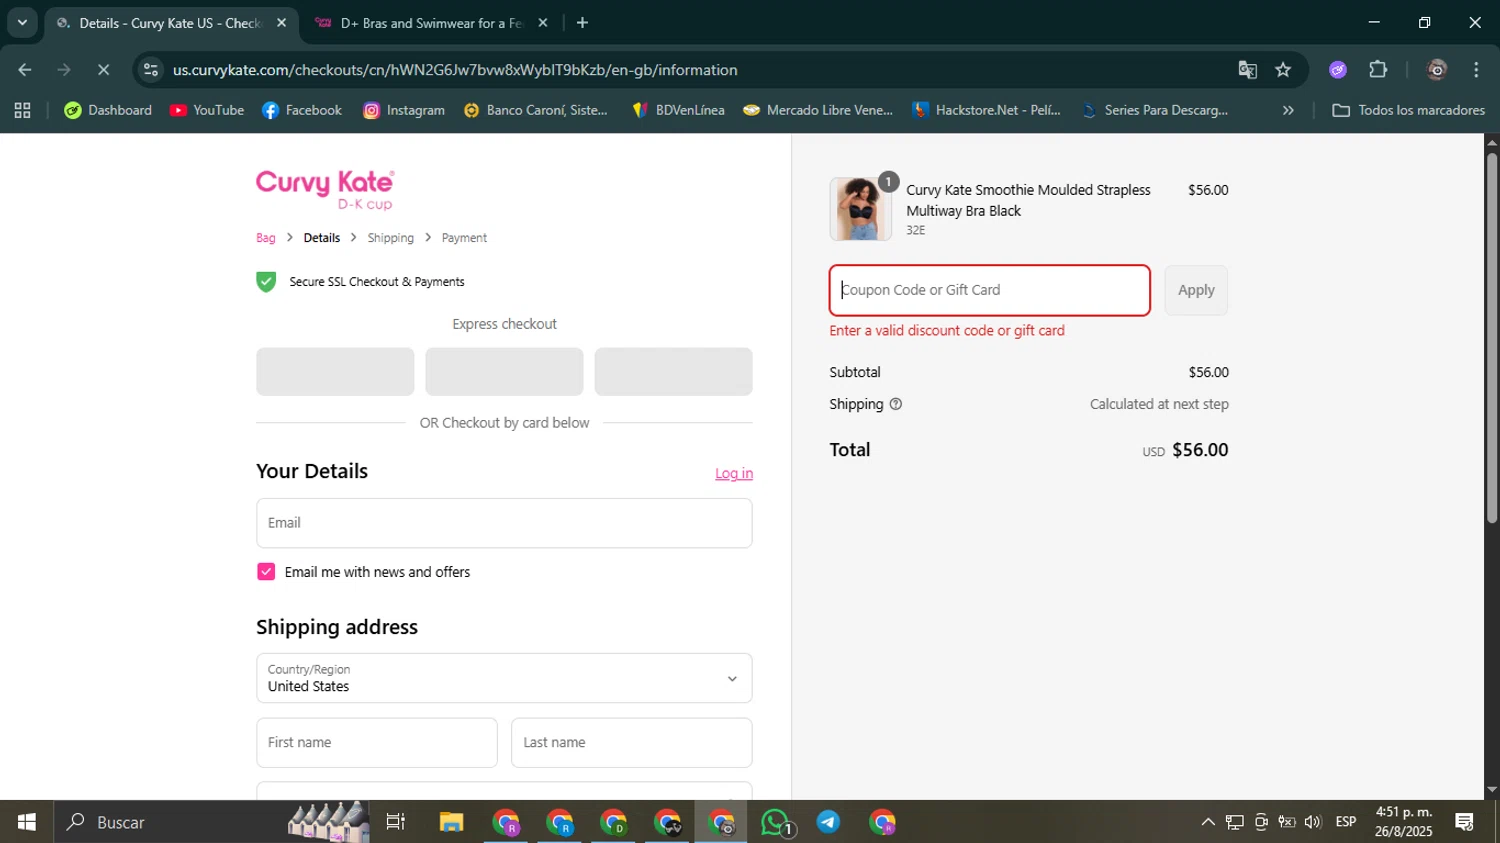Click the Shipping info question mark icon

point(896,404)
